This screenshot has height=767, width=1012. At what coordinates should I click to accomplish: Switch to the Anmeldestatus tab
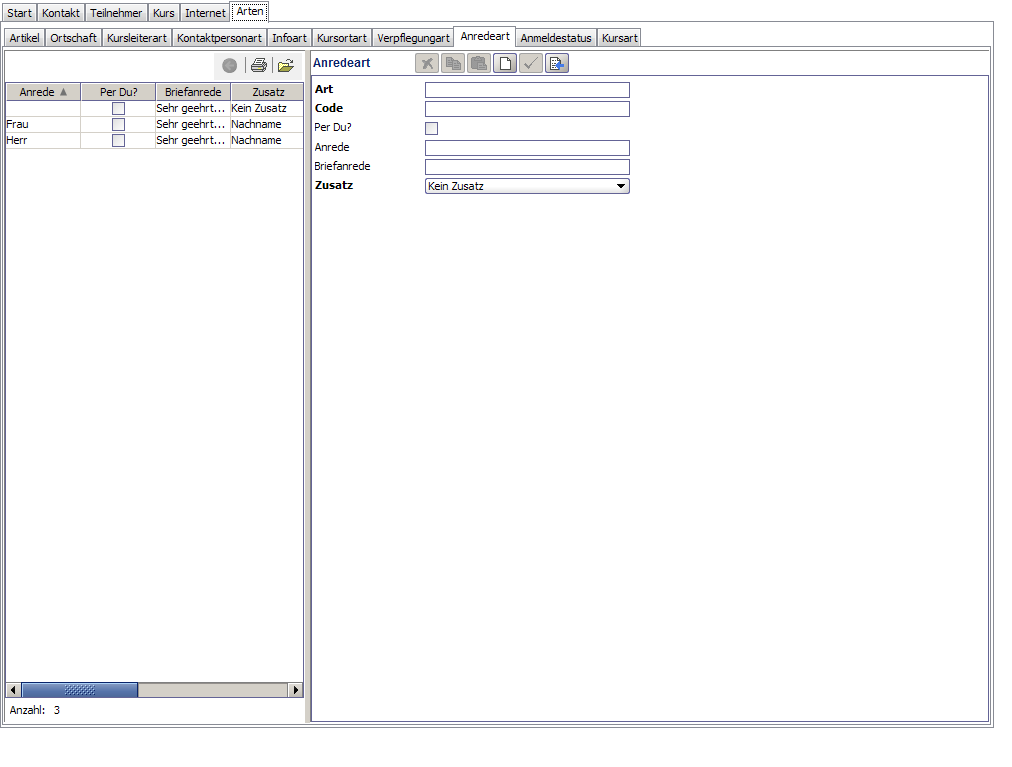tap(556, 38)
